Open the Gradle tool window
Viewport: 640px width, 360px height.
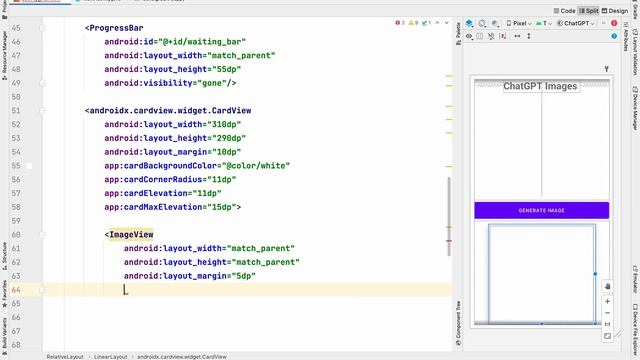(635, 10)
